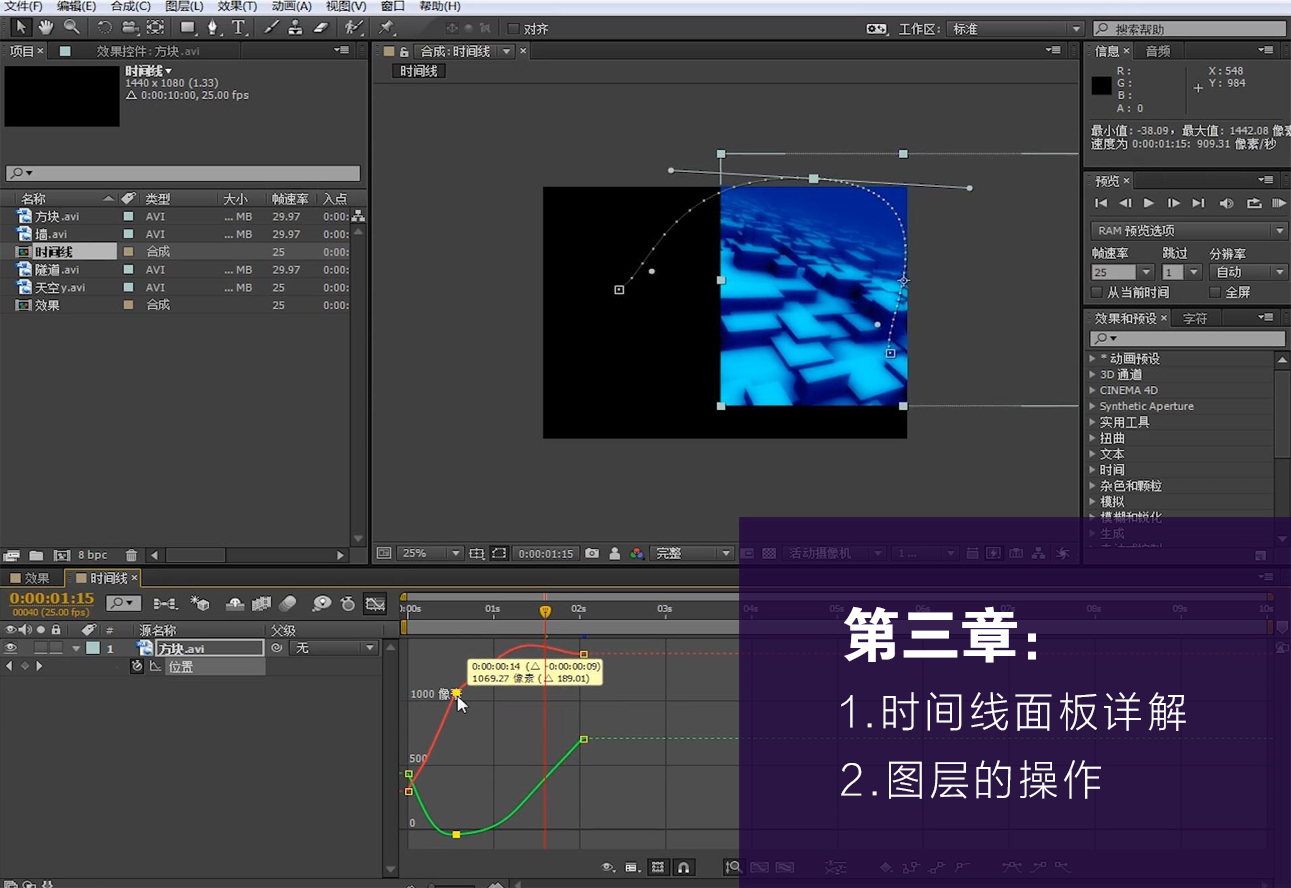Toggle the 从当前时间 checkbox
This screenshot has height=888, width=1291.
pos(1097,293)
